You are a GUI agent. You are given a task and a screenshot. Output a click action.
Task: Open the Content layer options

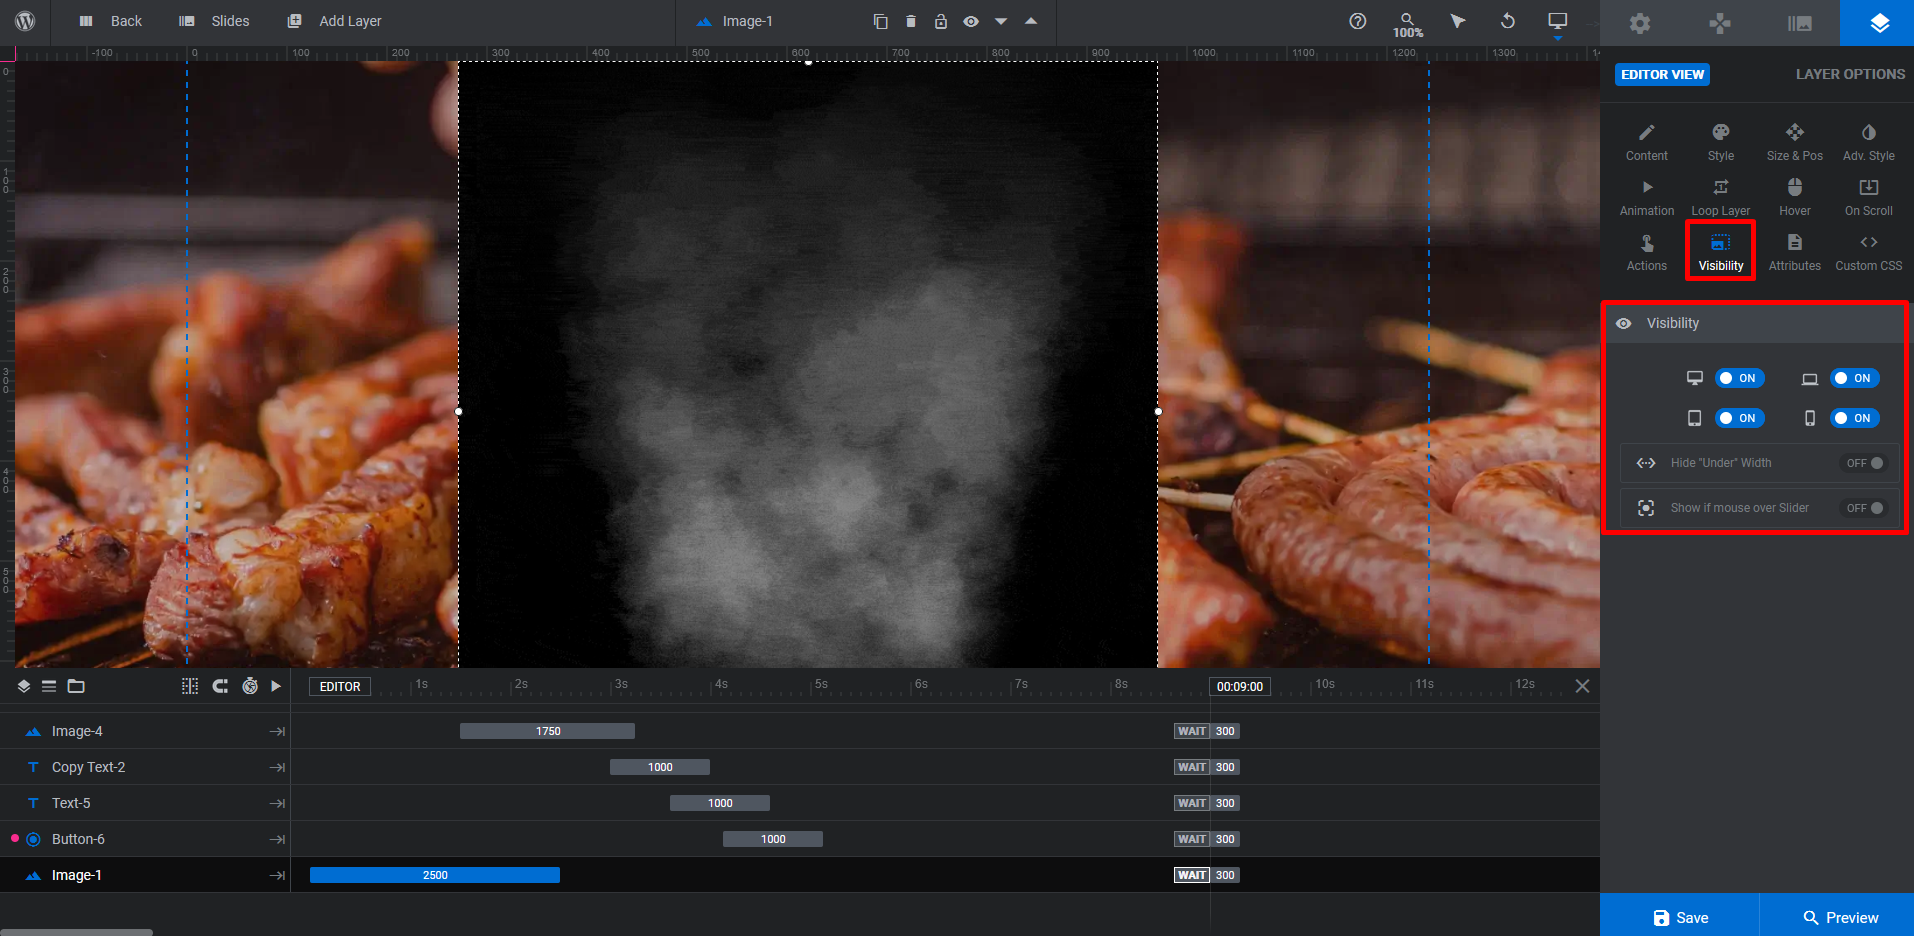coord(1647,142)
